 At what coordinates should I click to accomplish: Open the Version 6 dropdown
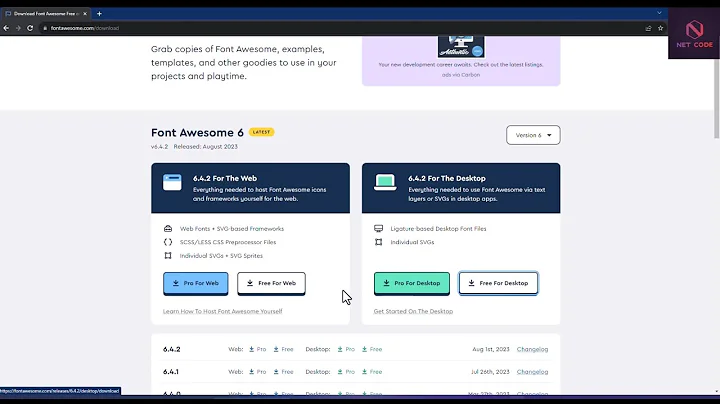(x=533, y=135)
